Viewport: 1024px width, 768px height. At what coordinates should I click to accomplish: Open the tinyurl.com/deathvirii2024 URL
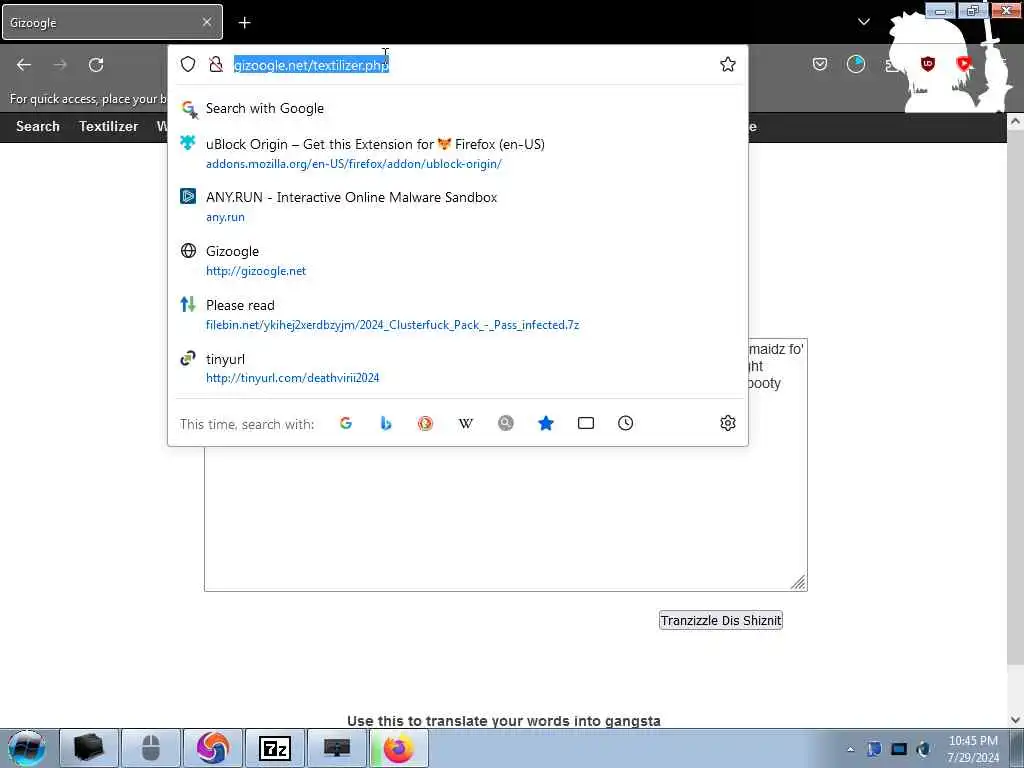(293, 377)
